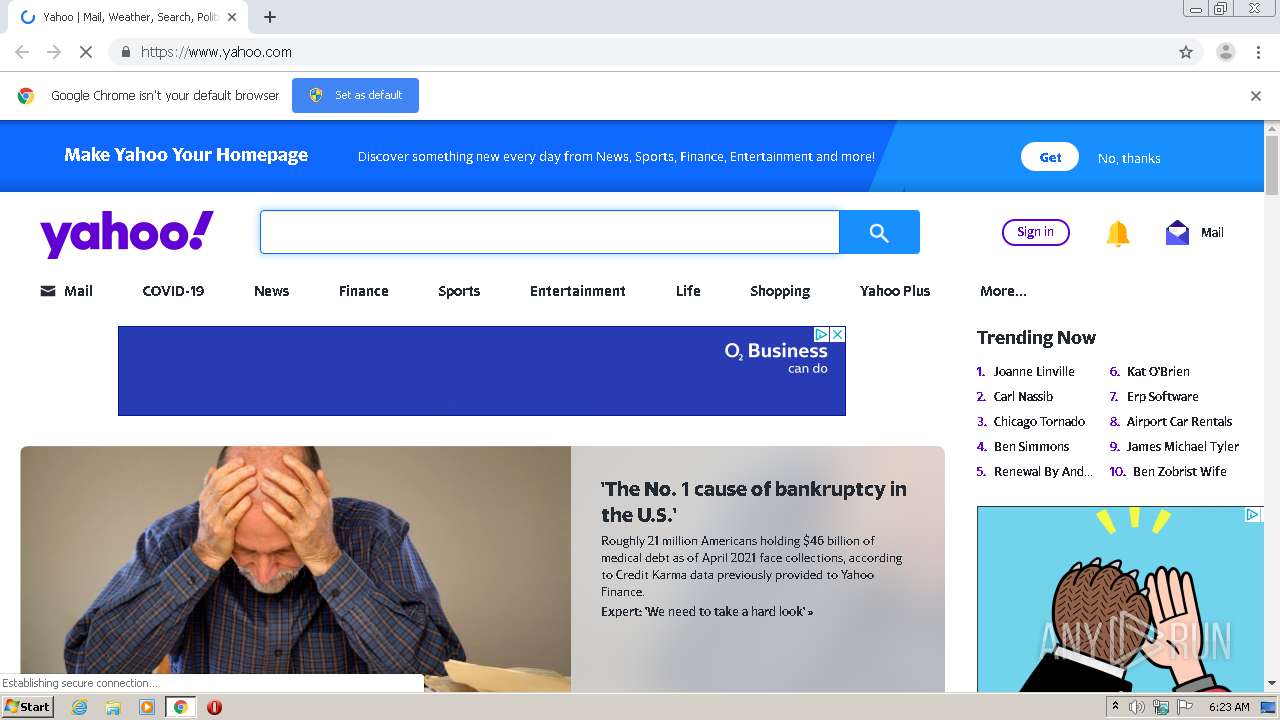Open the media player taskbar icon
Image resolution: width=1280 pixels, height=720 pixels.
147,707
